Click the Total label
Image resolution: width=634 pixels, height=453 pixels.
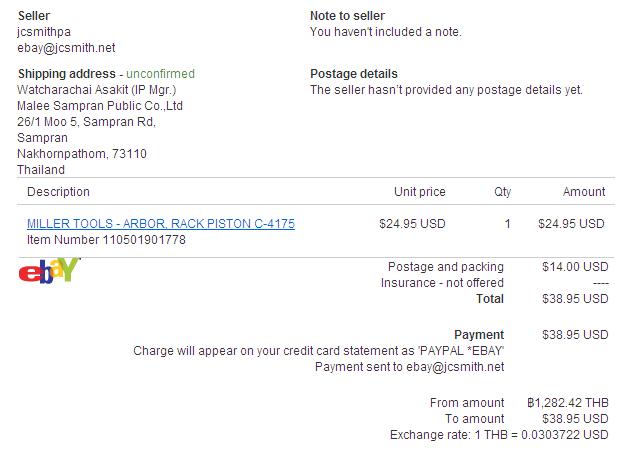pyautogui.click(x=490, y=299)
